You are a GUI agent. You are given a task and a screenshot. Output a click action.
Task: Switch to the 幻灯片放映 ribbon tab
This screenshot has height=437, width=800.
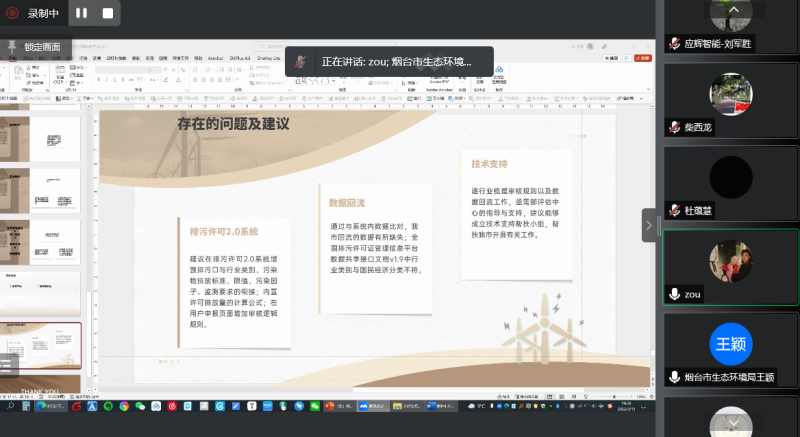click(116, 58)
